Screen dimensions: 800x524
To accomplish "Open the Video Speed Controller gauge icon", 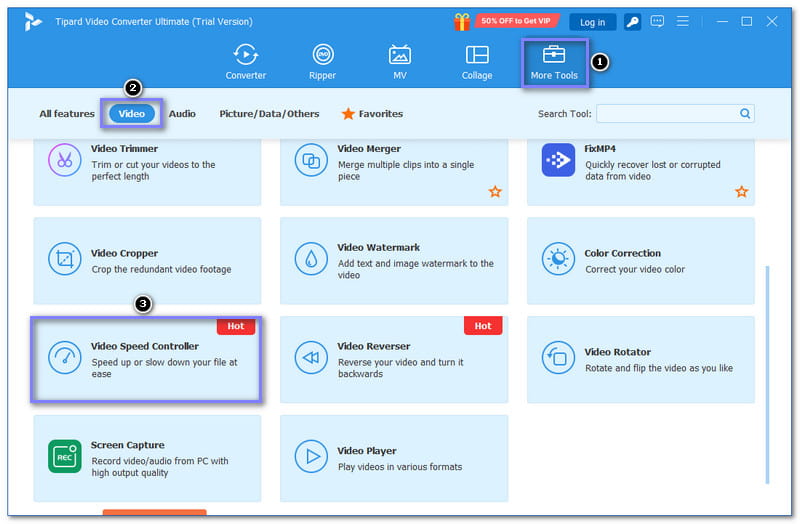I will coord(65,358).
